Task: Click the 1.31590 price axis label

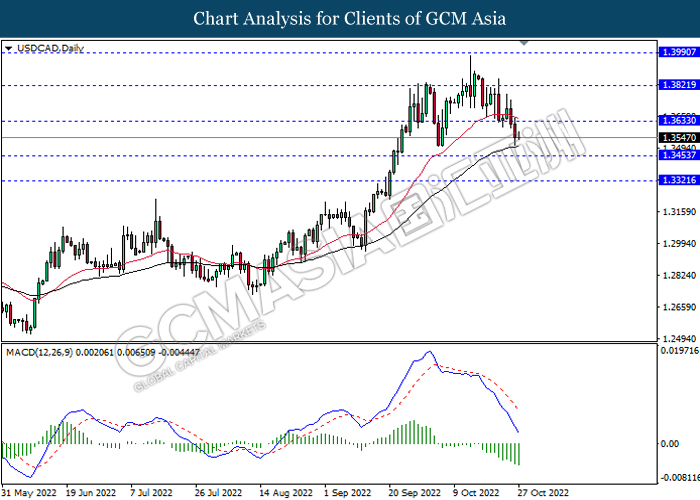Action: (x=679, y=212)
